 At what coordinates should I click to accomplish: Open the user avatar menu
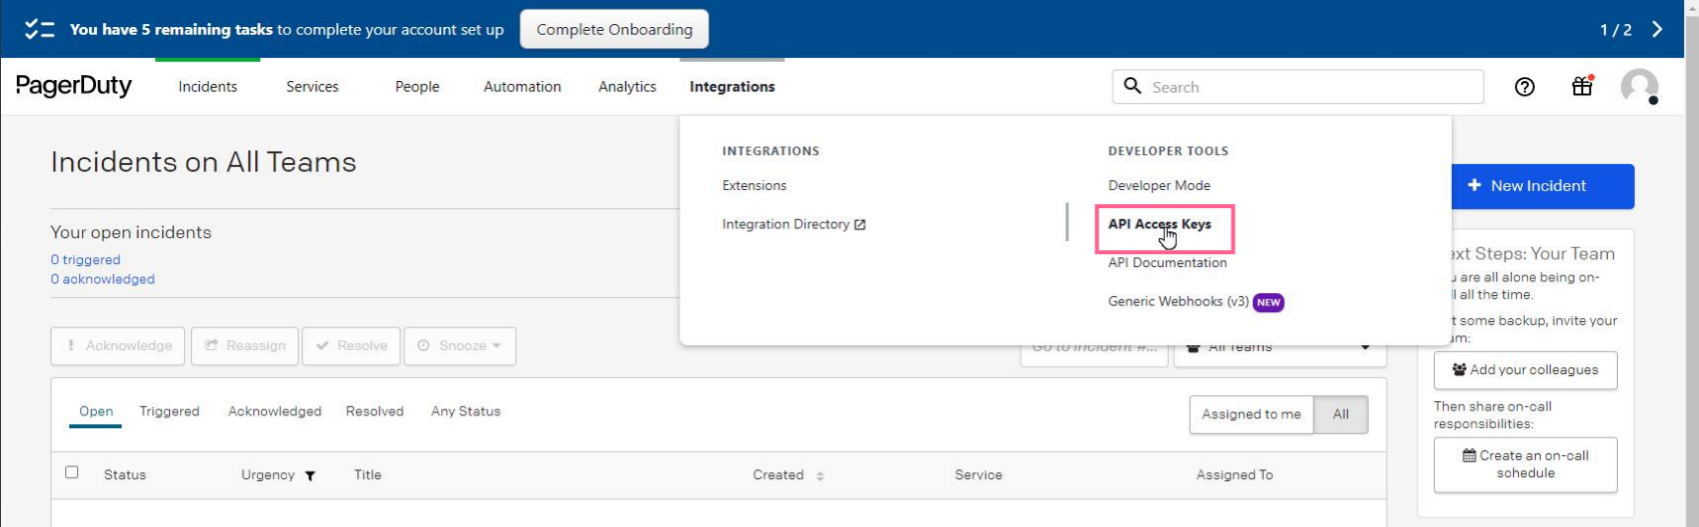(x=1639, y=87)
